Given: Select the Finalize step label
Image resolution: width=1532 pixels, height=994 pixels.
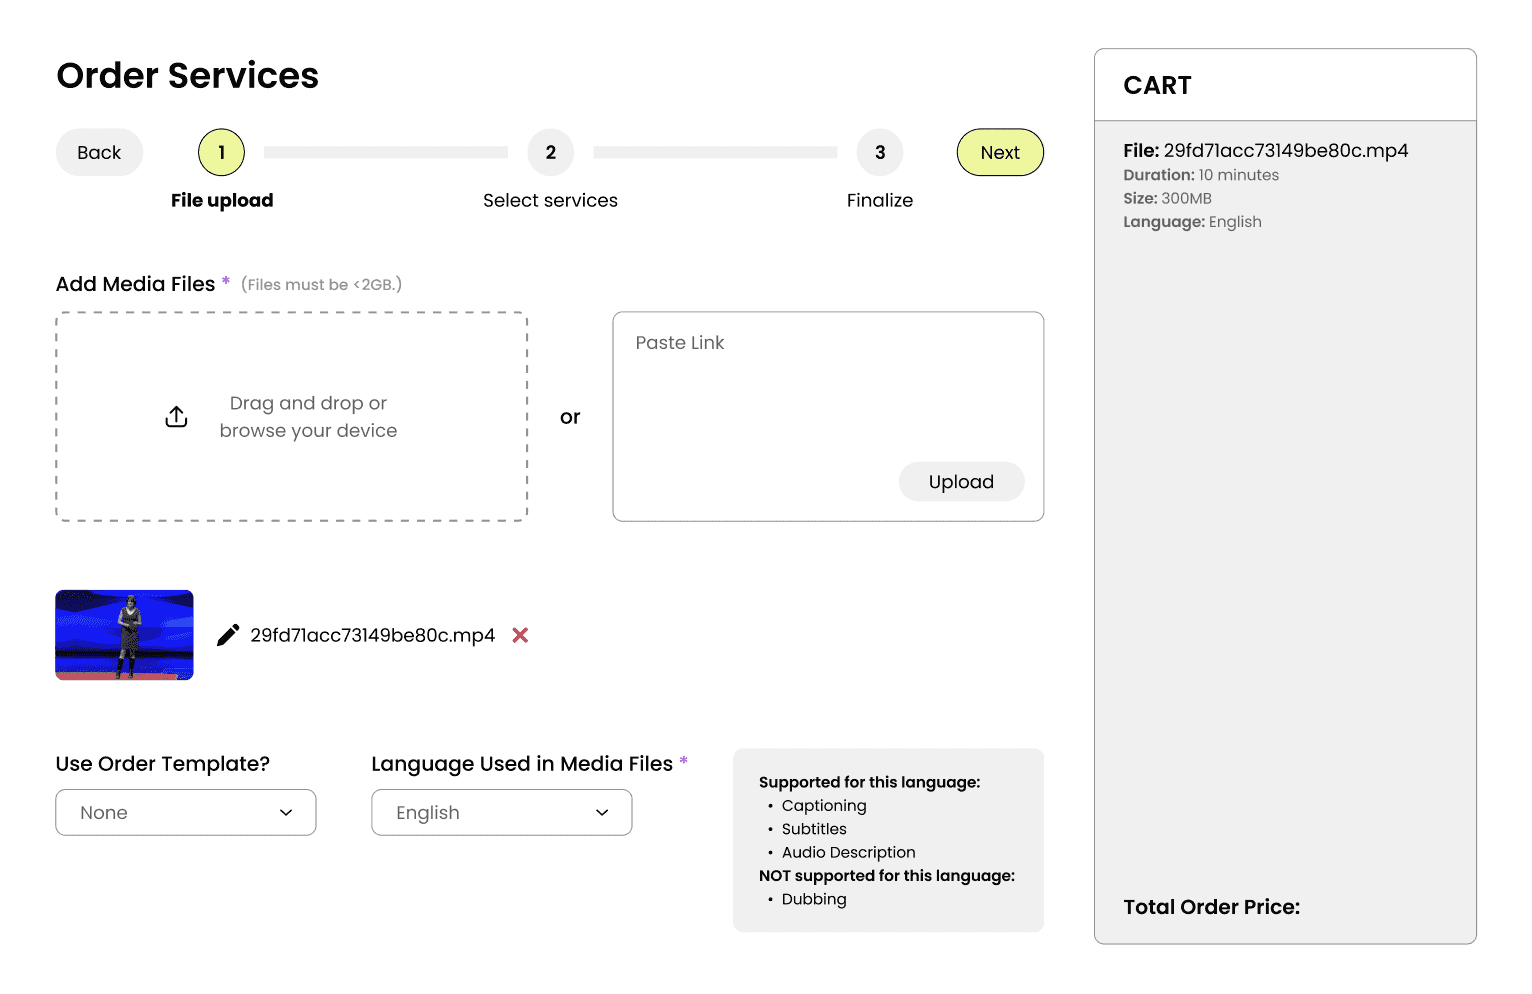Looking at the screenshot, I should tap(880, 200).
